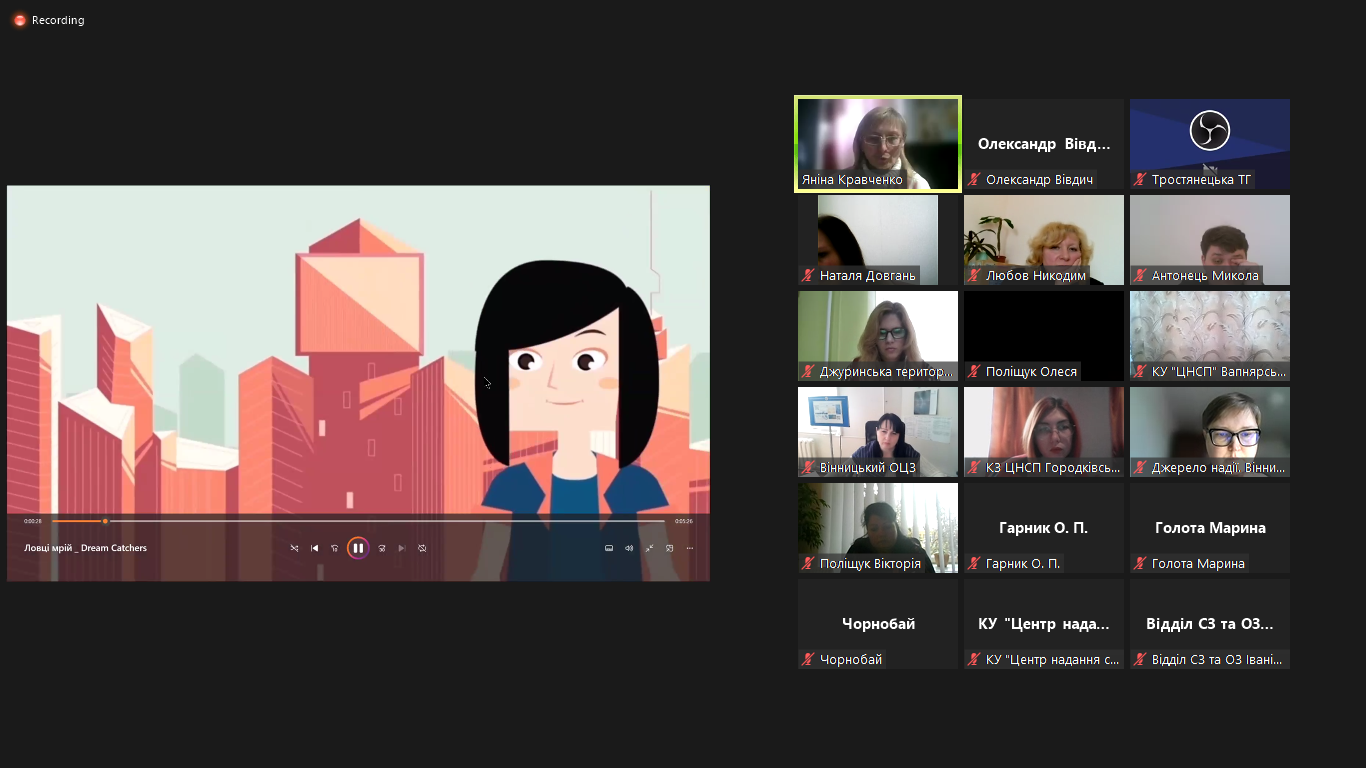Seek to the middle of the video progress bar
The height and width of the screenshot is (768, 1366).
358,521
